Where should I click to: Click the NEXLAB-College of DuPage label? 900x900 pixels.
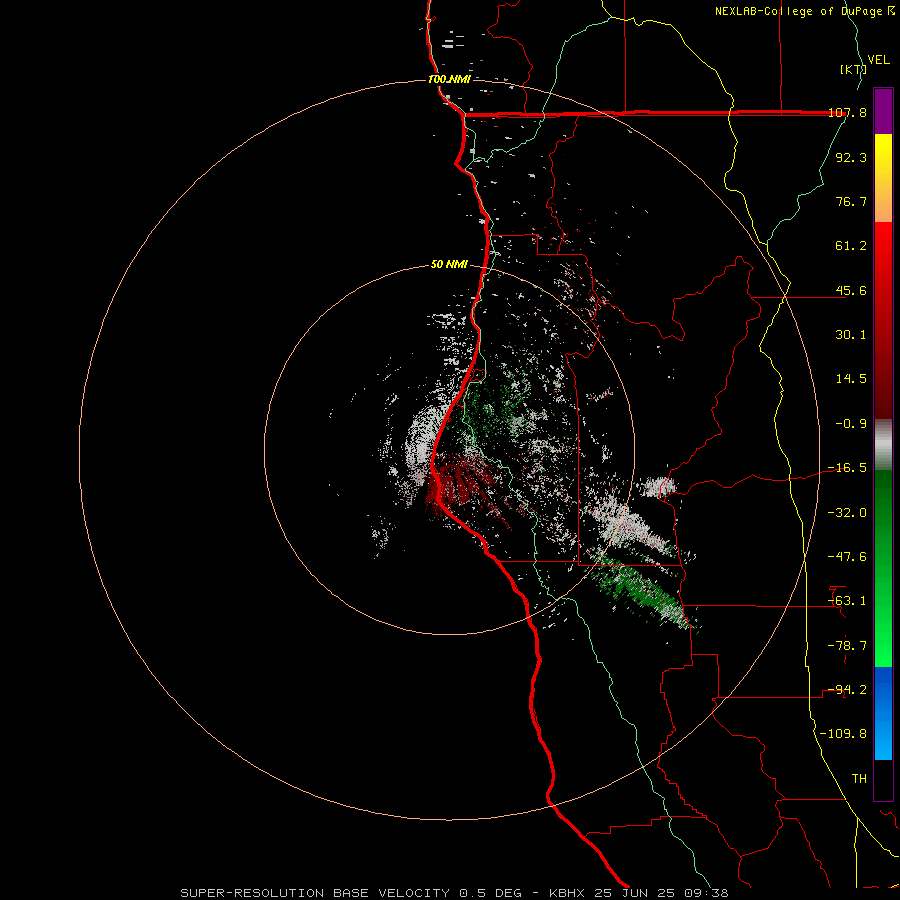tap(798, 11)
